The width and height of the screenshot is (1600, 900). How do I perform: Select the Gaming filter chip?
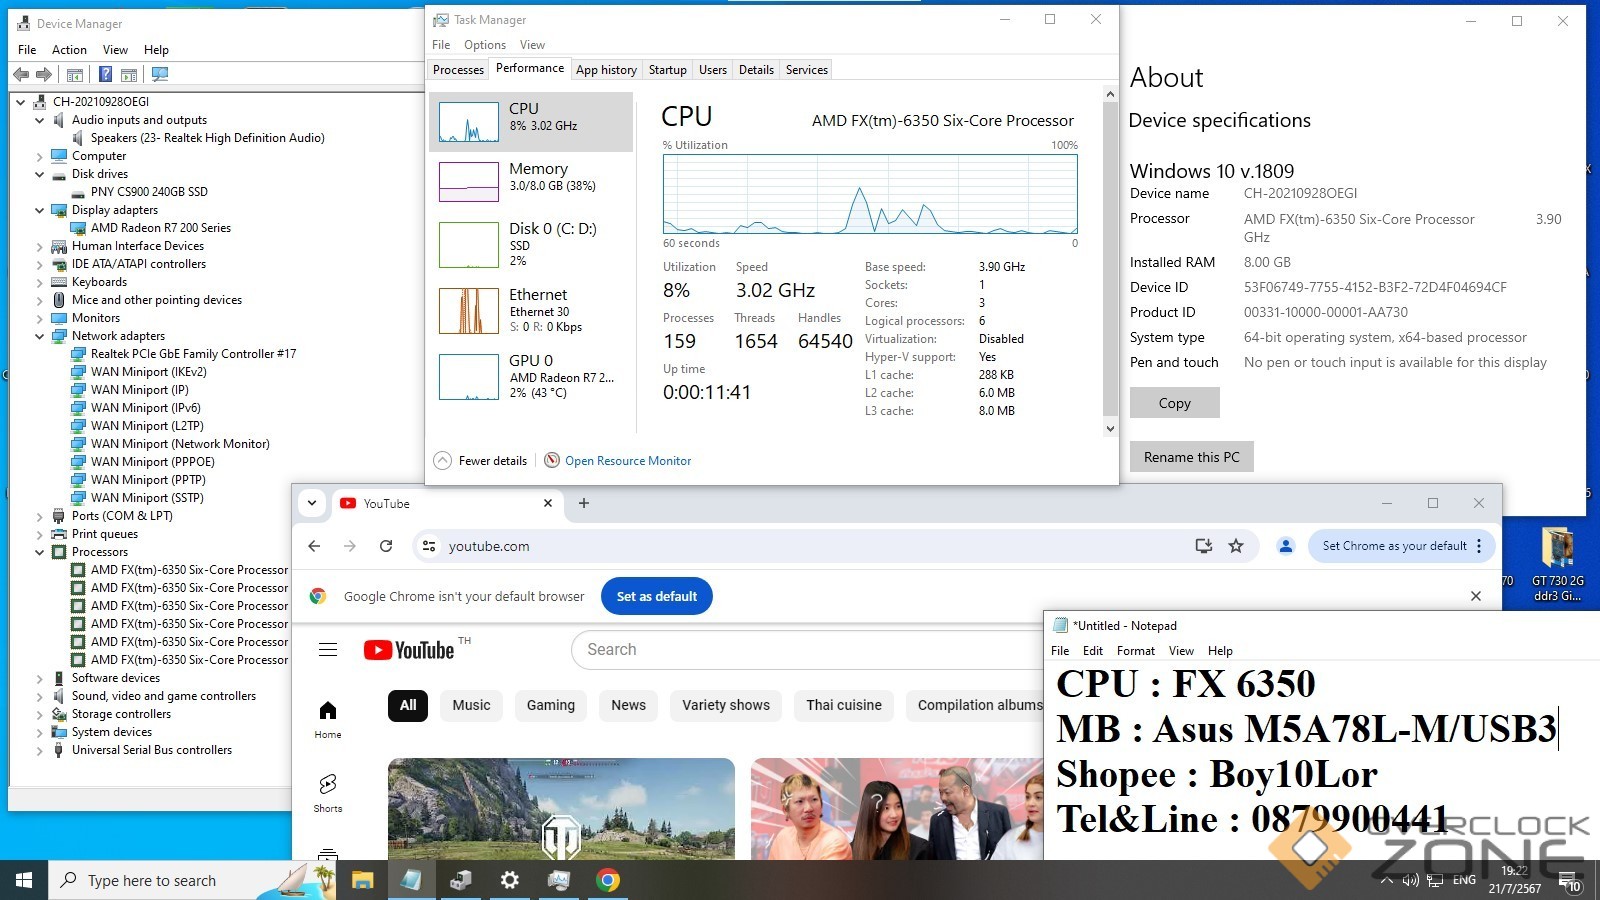click(x=551, y=705)
